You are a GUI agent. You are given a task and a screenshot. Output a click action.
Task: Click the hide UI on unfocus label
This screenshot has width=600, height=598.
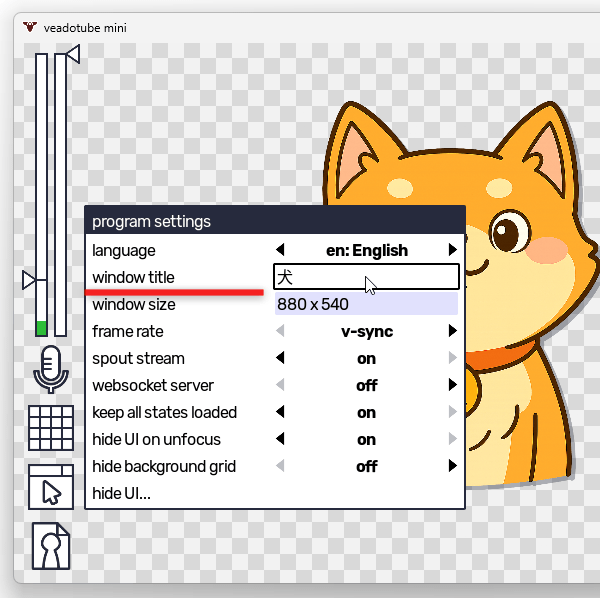coord(157,440)
